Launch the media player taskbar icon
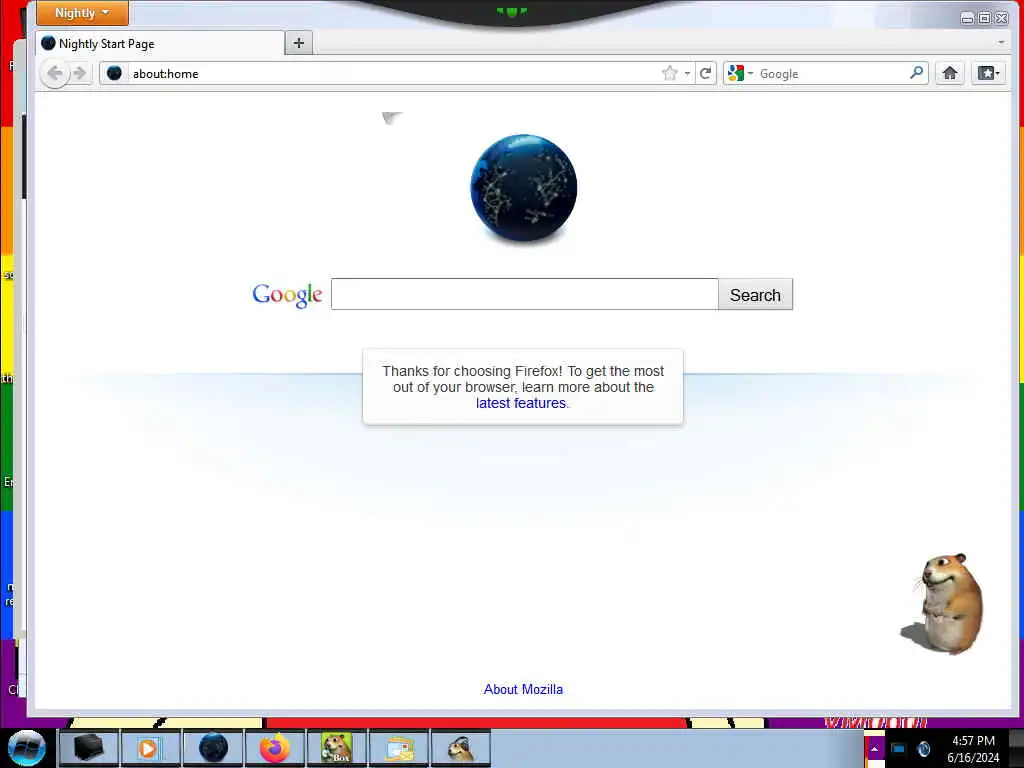 (149, 748)
